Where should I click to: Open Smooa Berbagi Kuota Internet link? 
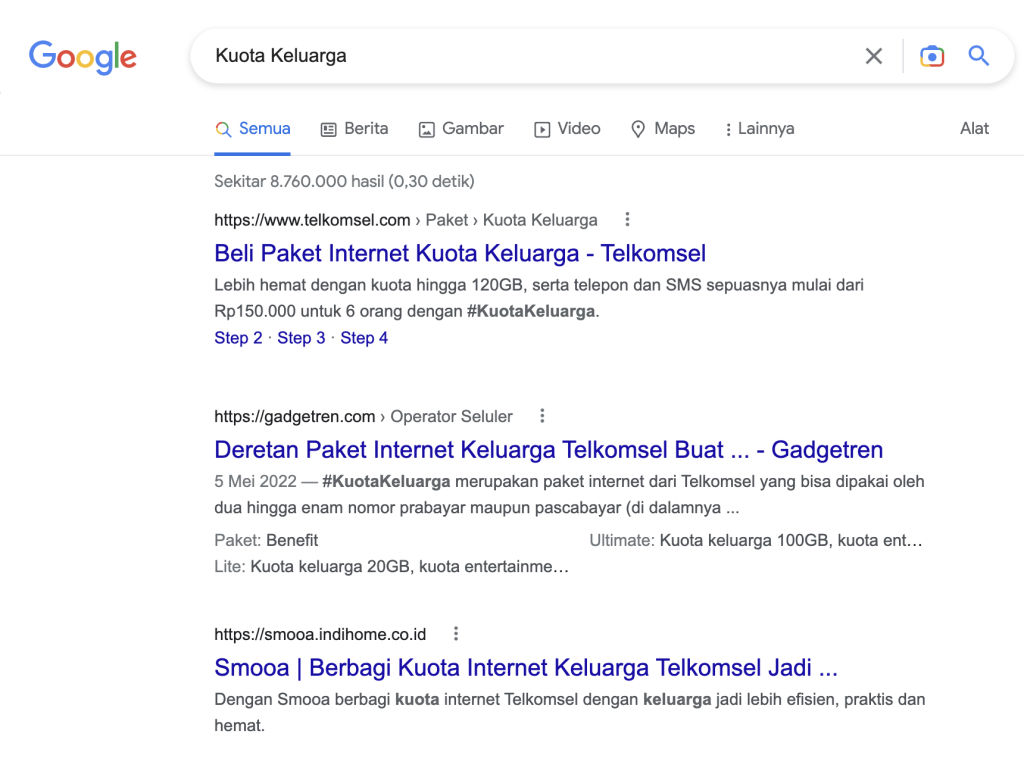526,667
